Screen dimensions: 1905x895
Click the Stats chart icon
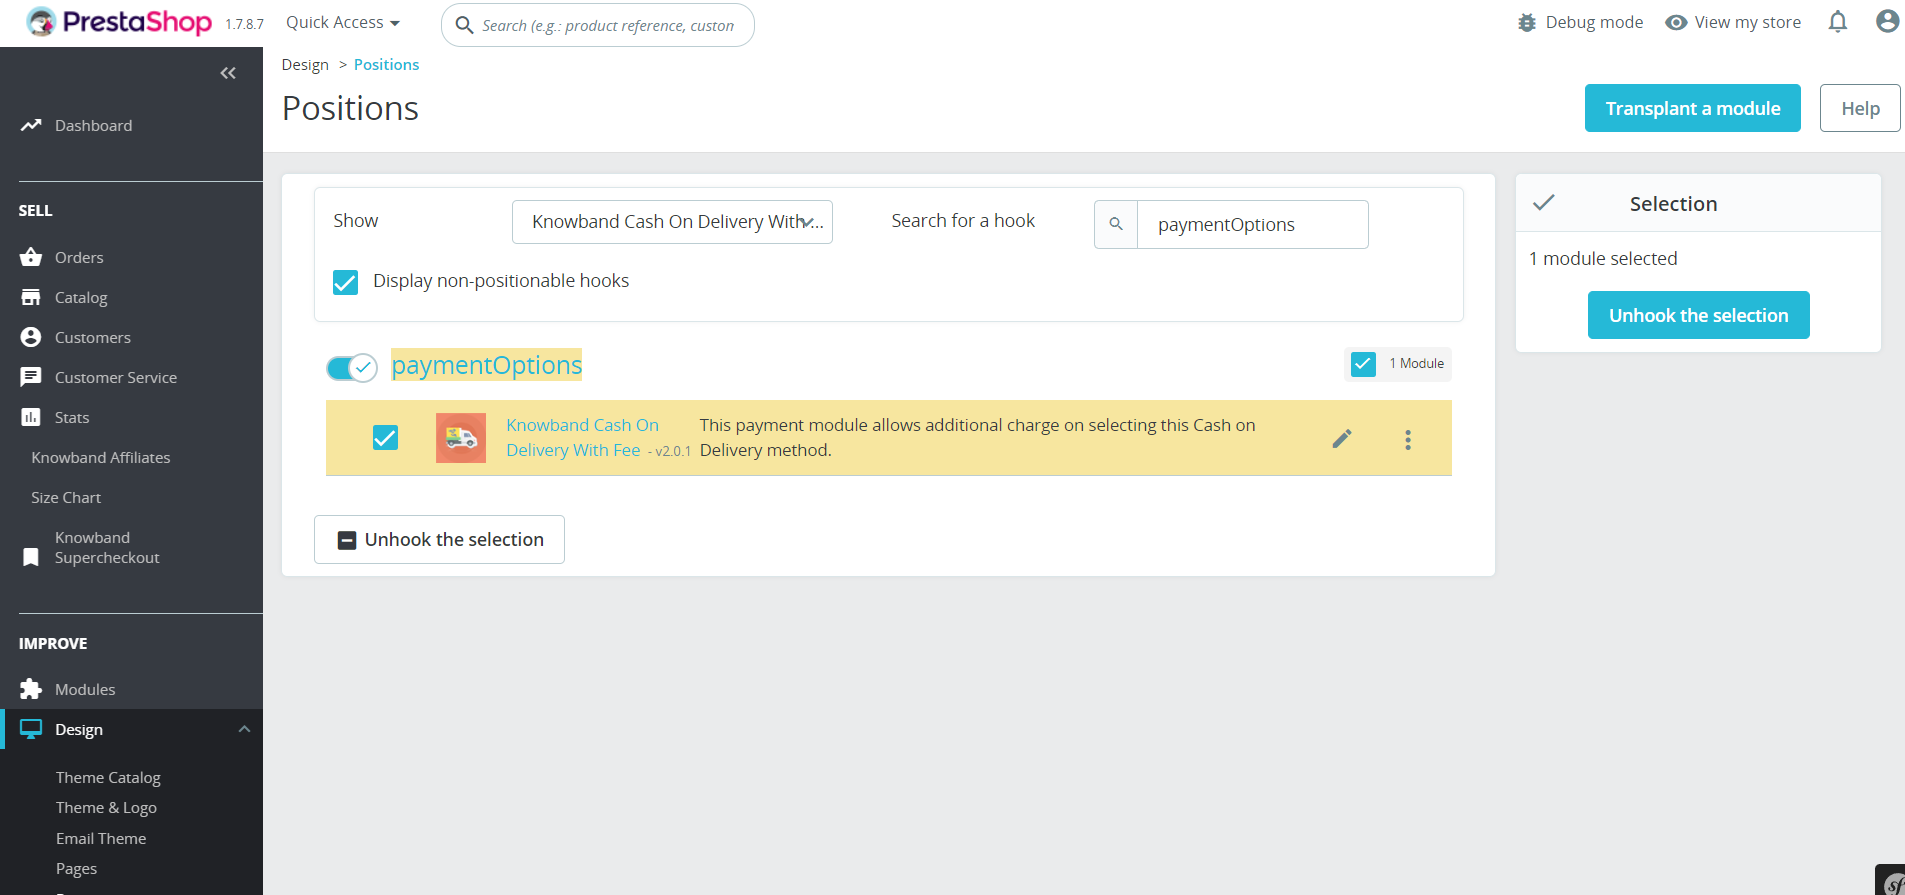31,417
